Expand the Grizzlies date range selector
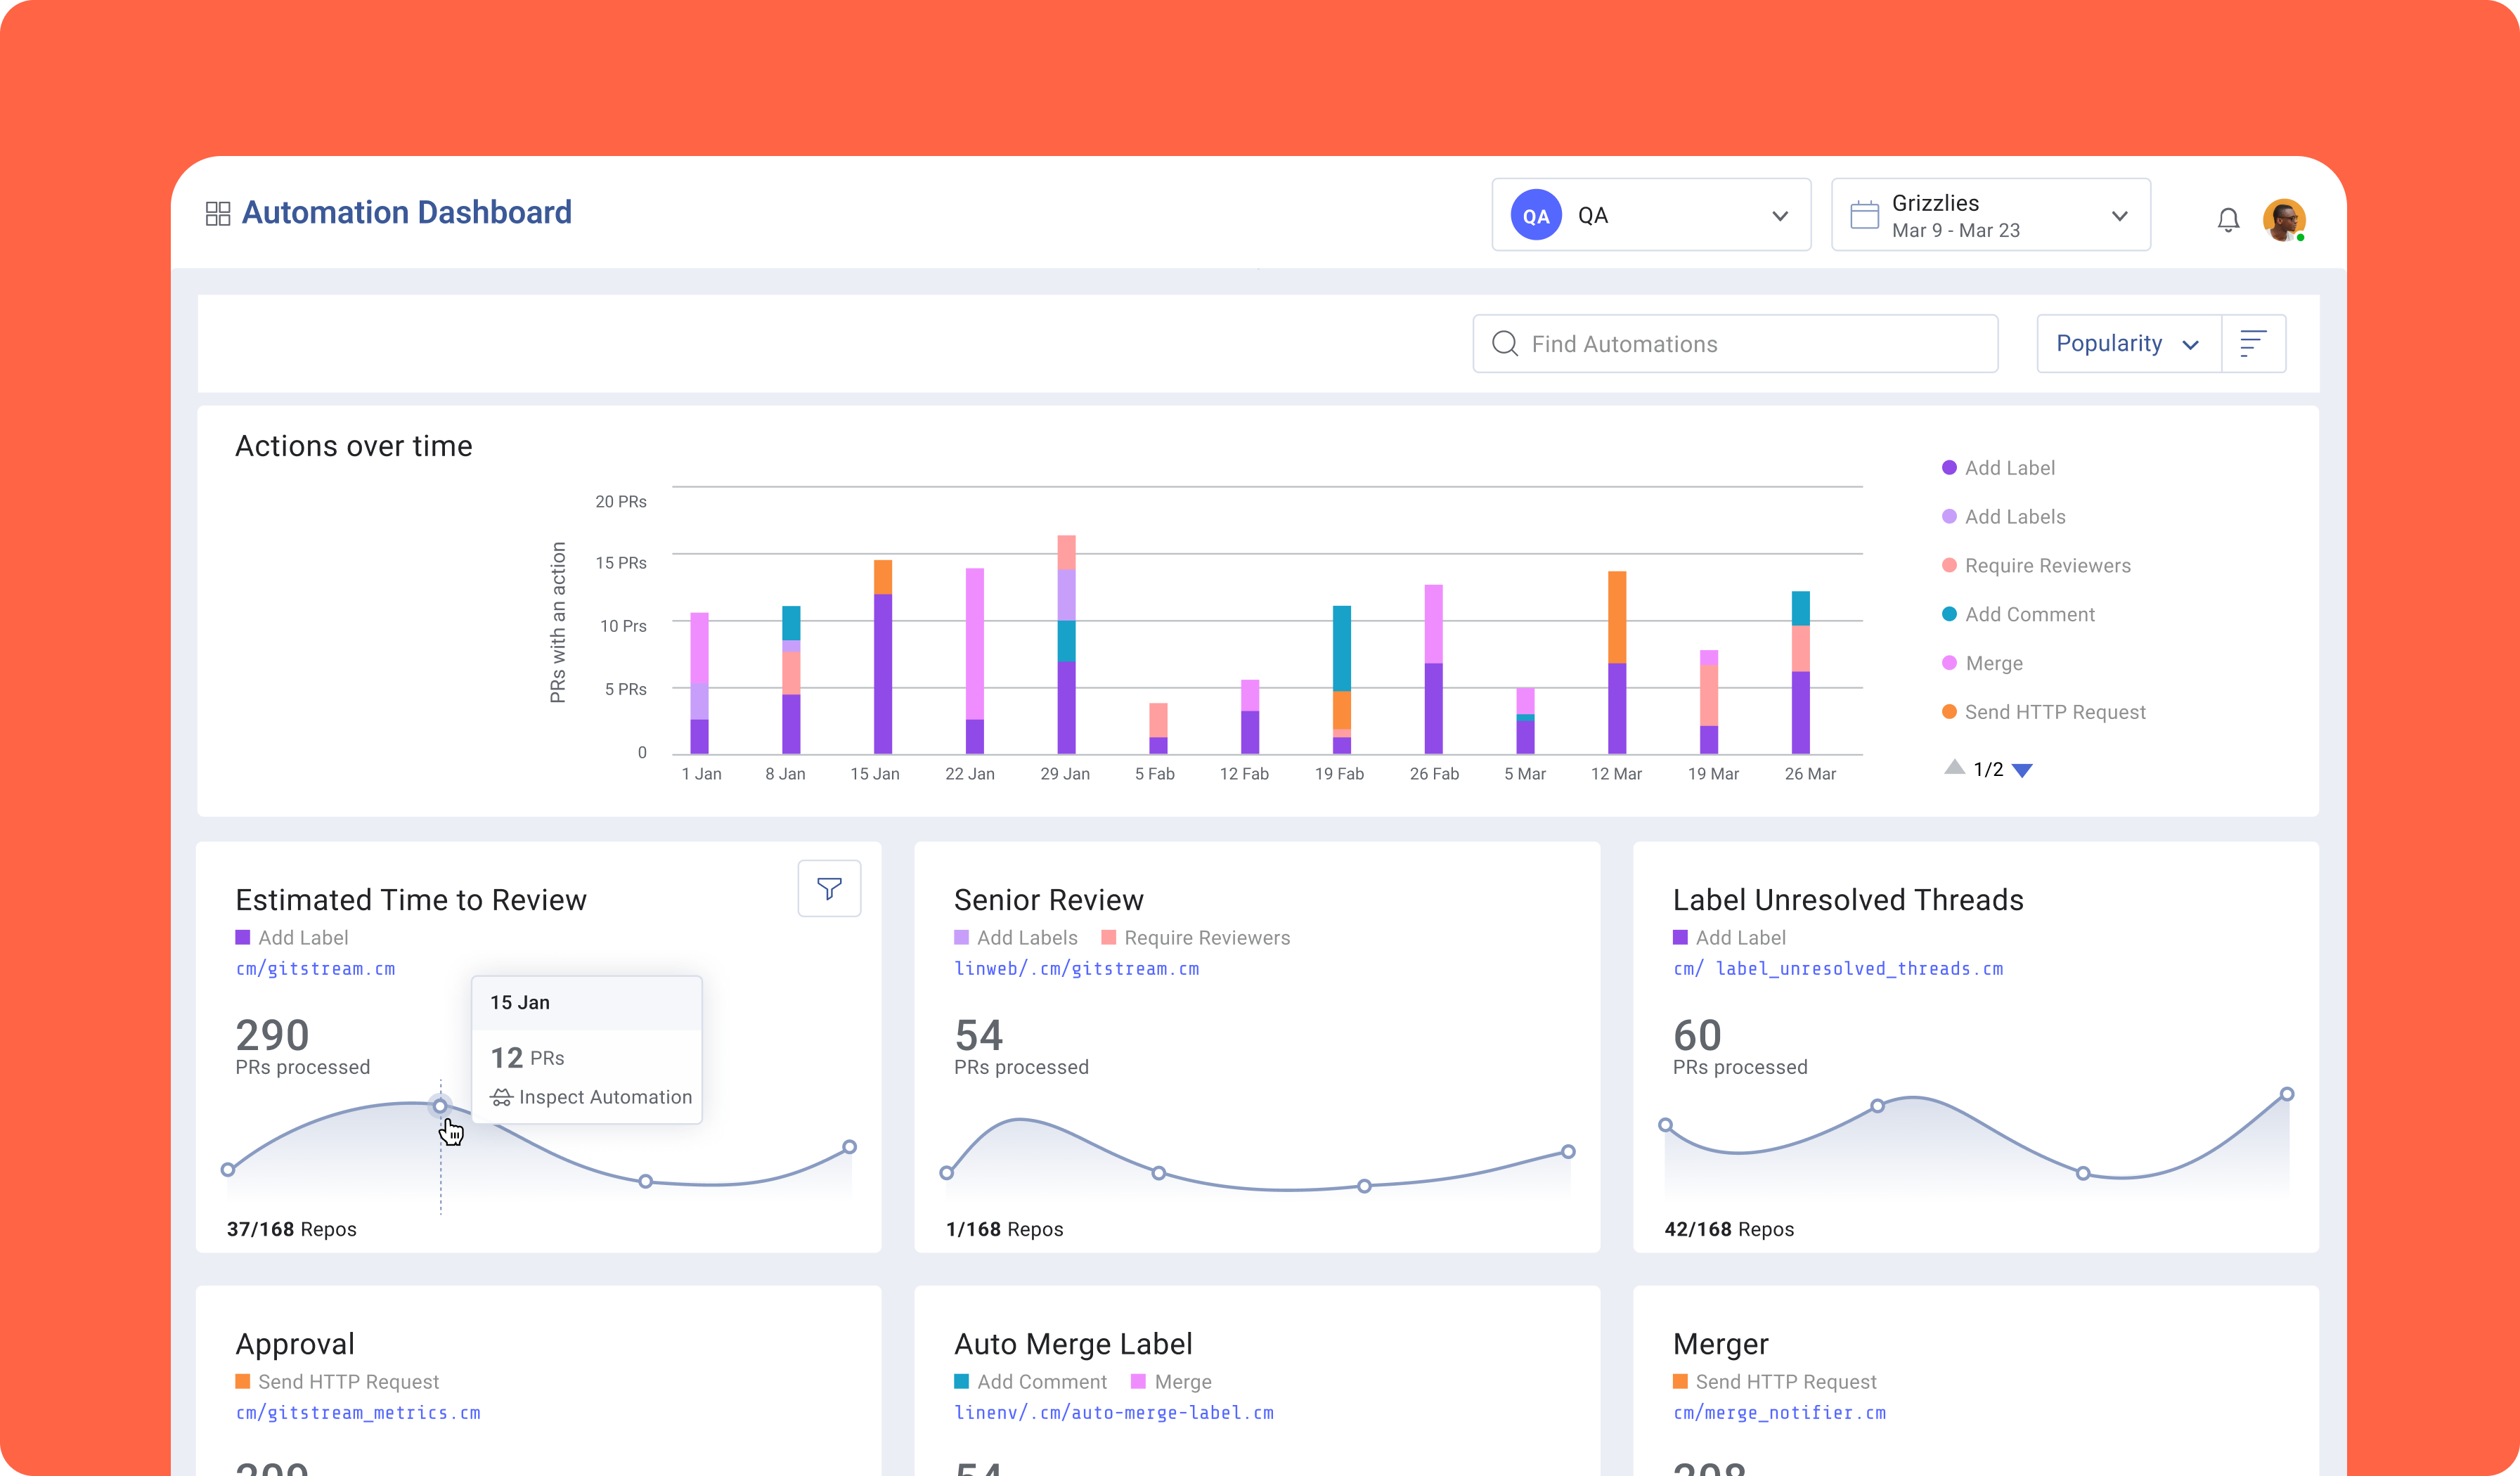This screenshot has width=2520, height=1476. point(2120,214)
